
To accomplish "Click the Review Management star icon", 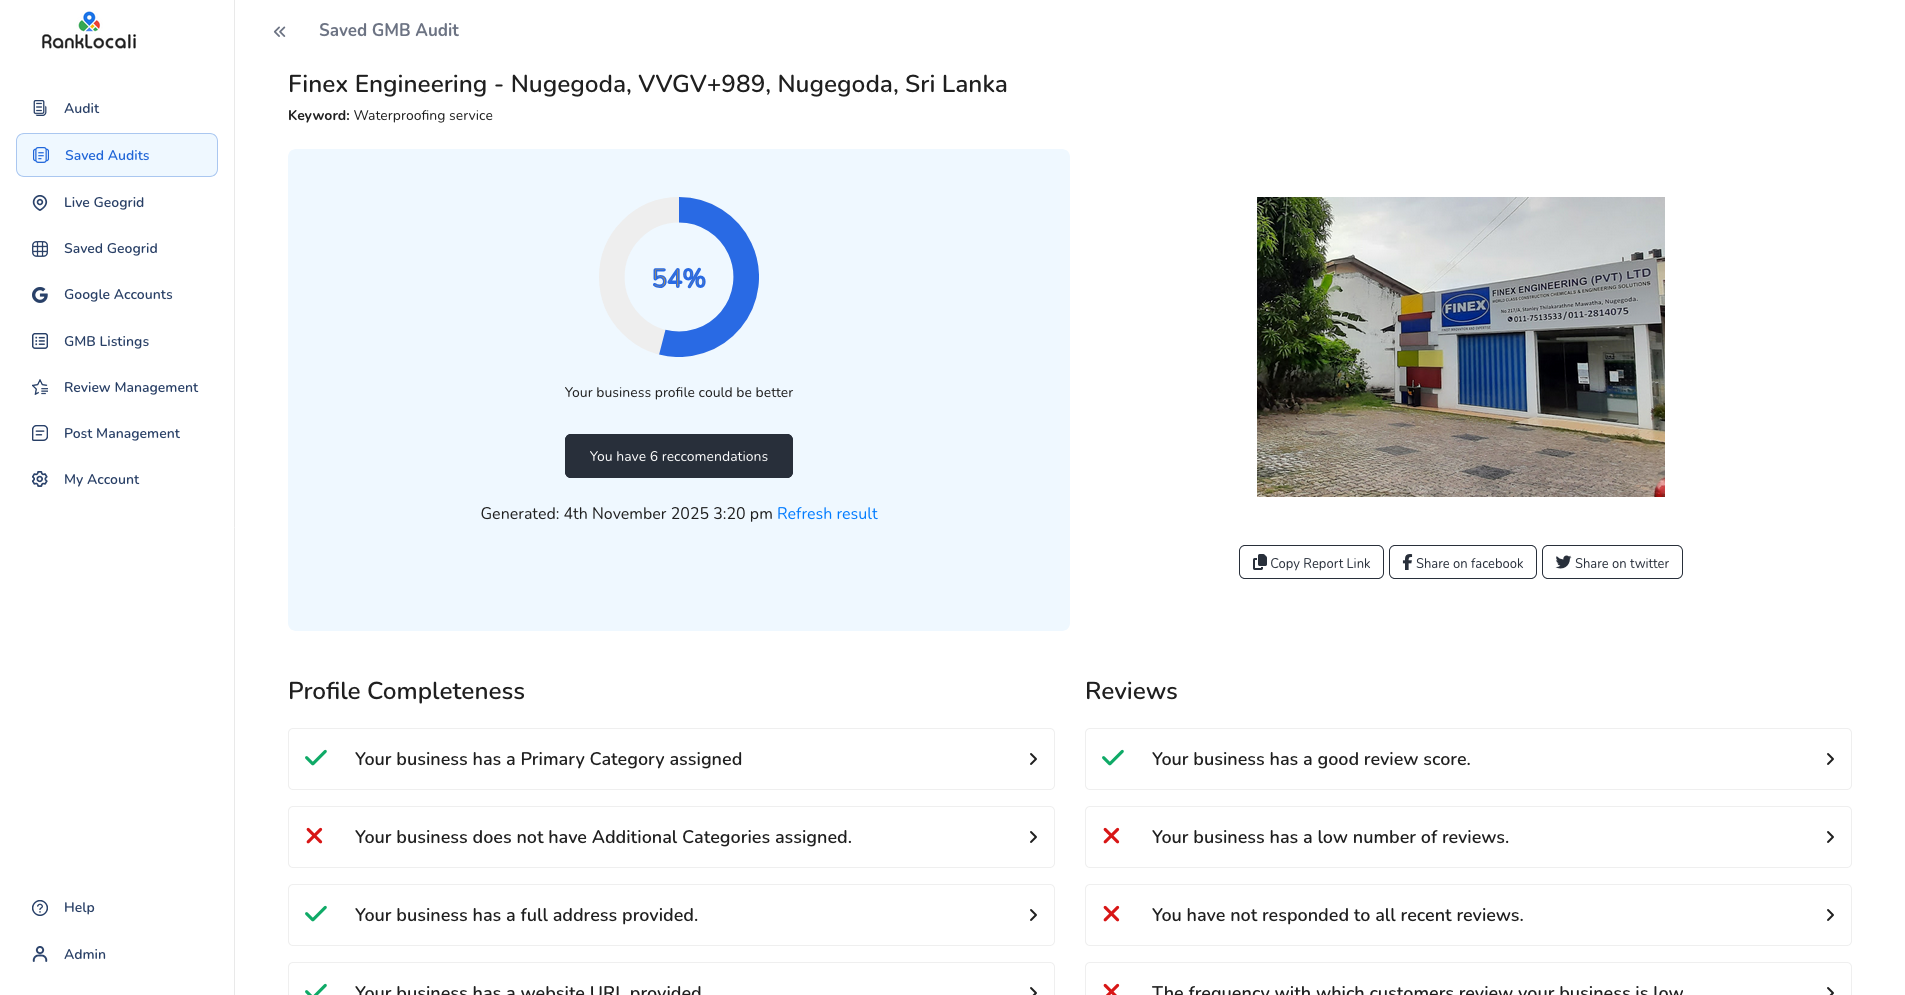I will 40,388.
